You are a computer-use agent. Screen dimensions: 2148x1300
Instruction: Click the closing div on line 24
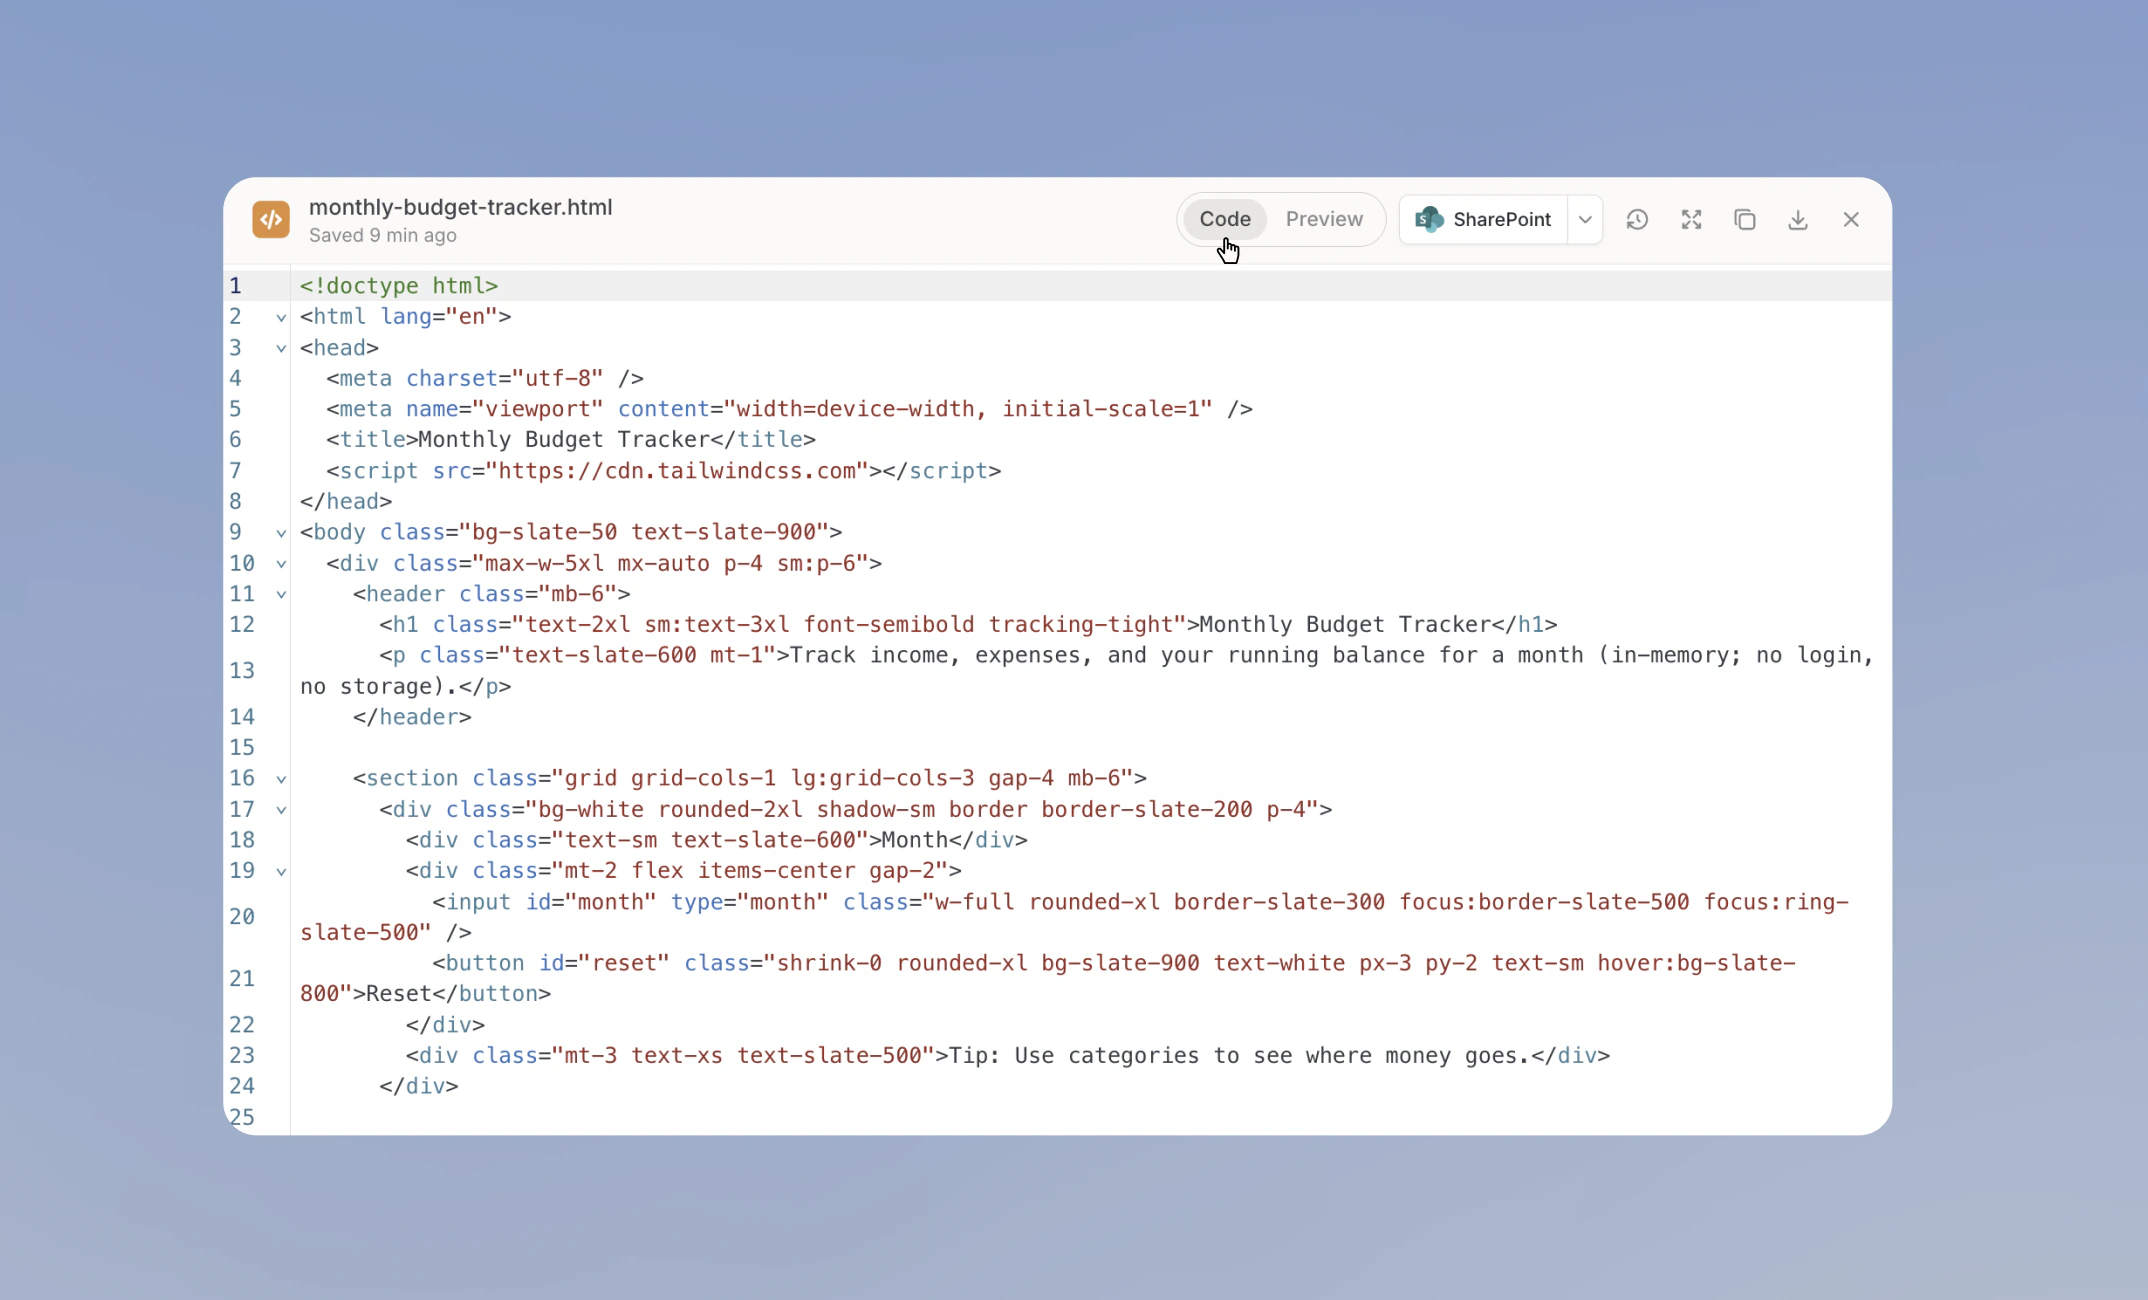point(418,1086)
